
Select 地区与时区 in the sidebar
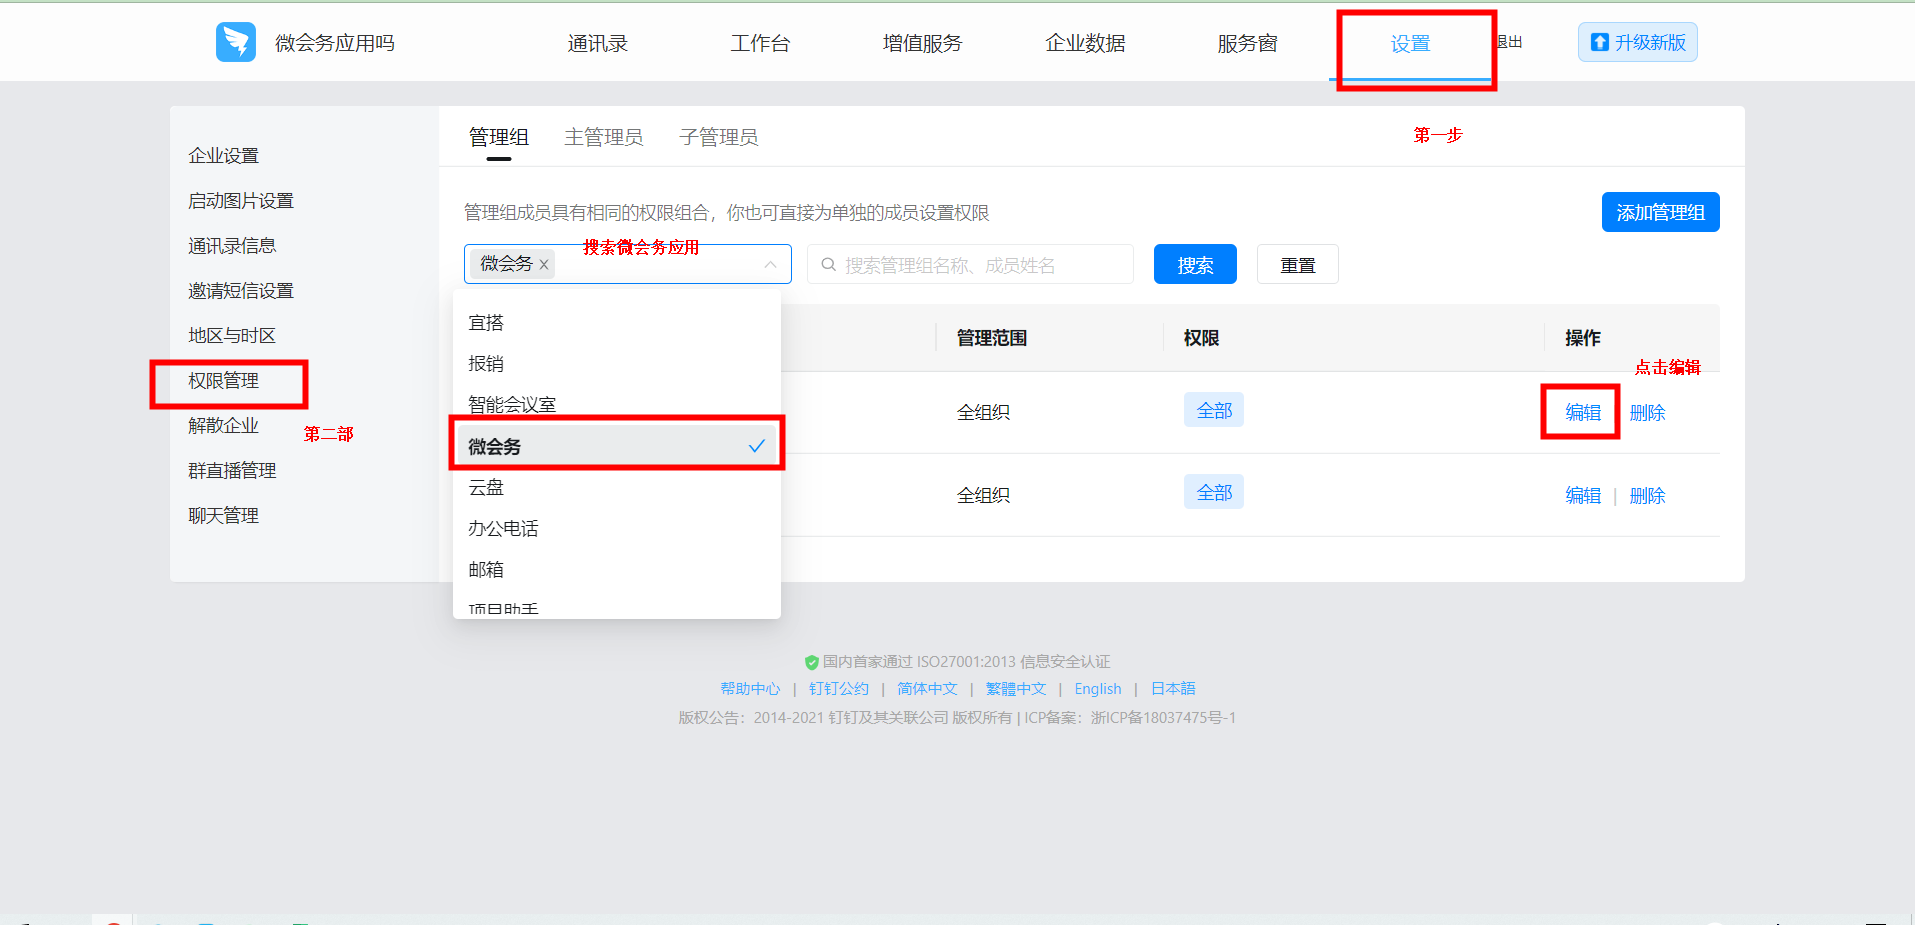click(232, 336)
